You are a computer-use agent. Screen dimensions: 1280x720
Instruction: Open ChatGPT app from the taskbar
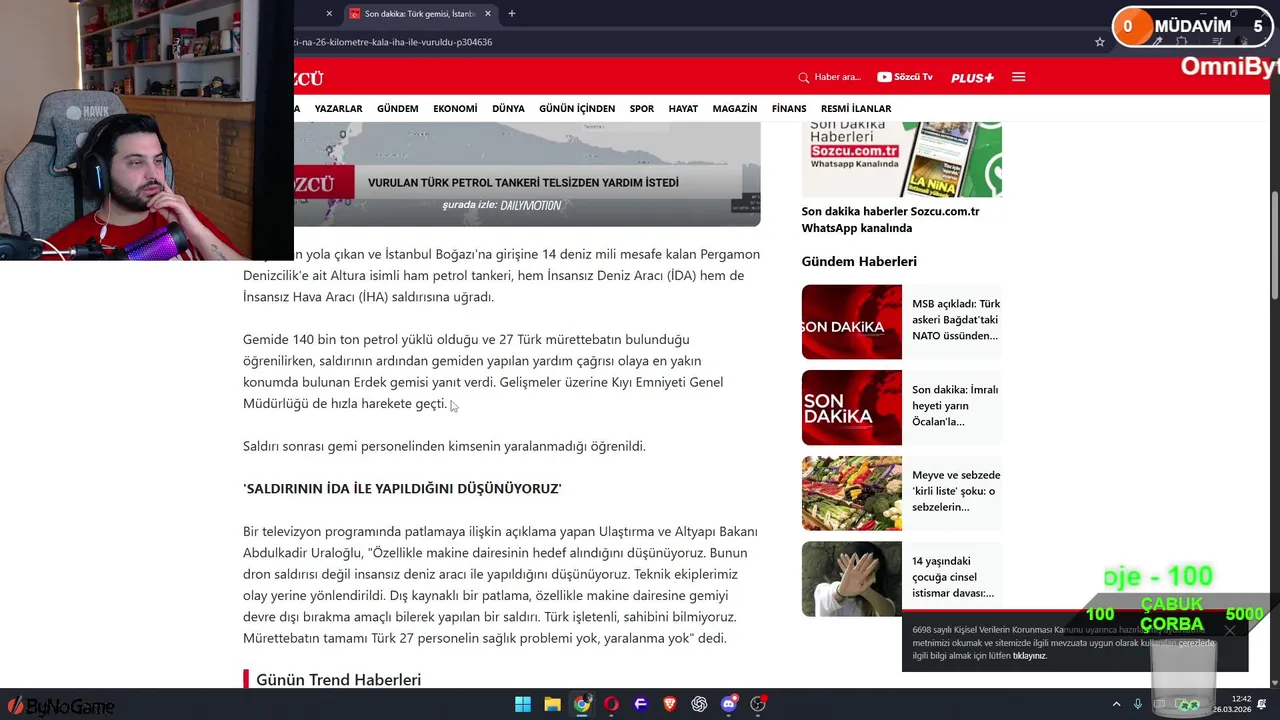click(699, 704)
